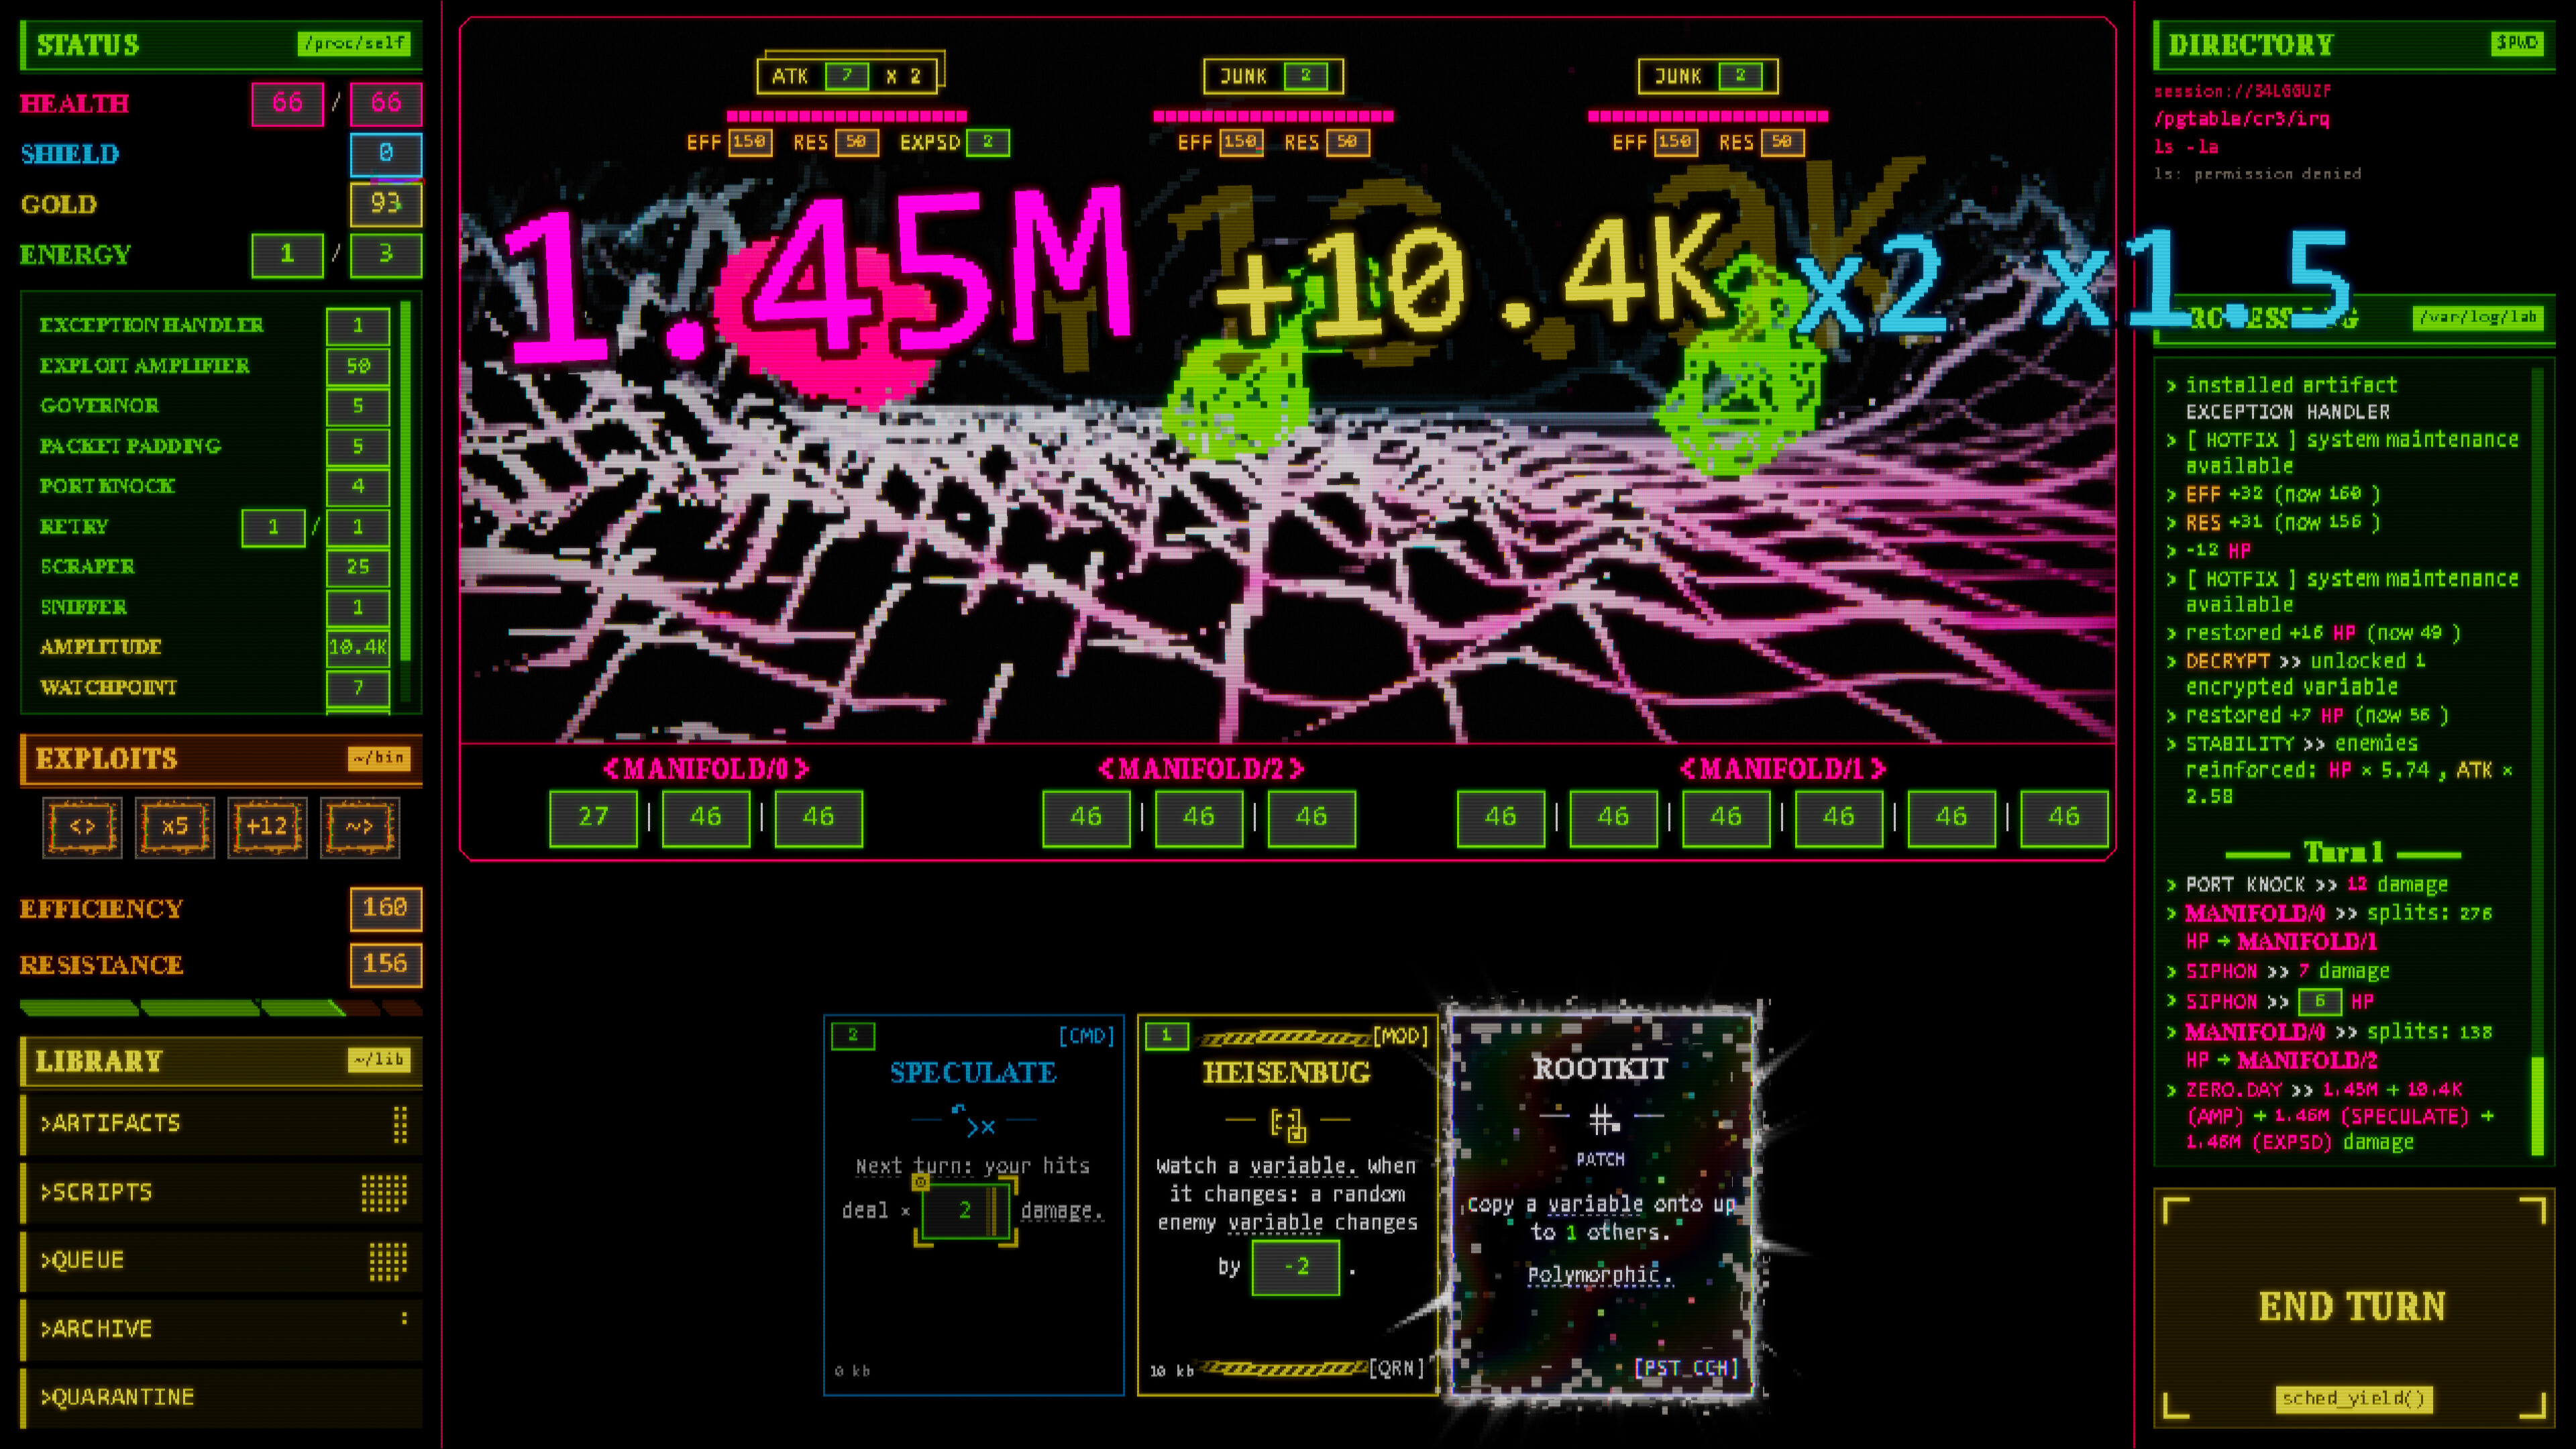Expand the ARTIFACTS library section
Viewport: 2576px width, 1449px height.
221,1124
